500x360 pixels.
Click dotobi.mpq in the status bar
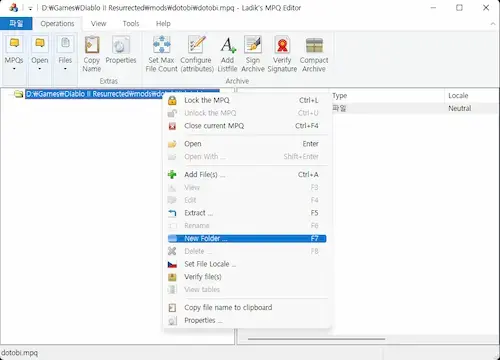19,353
